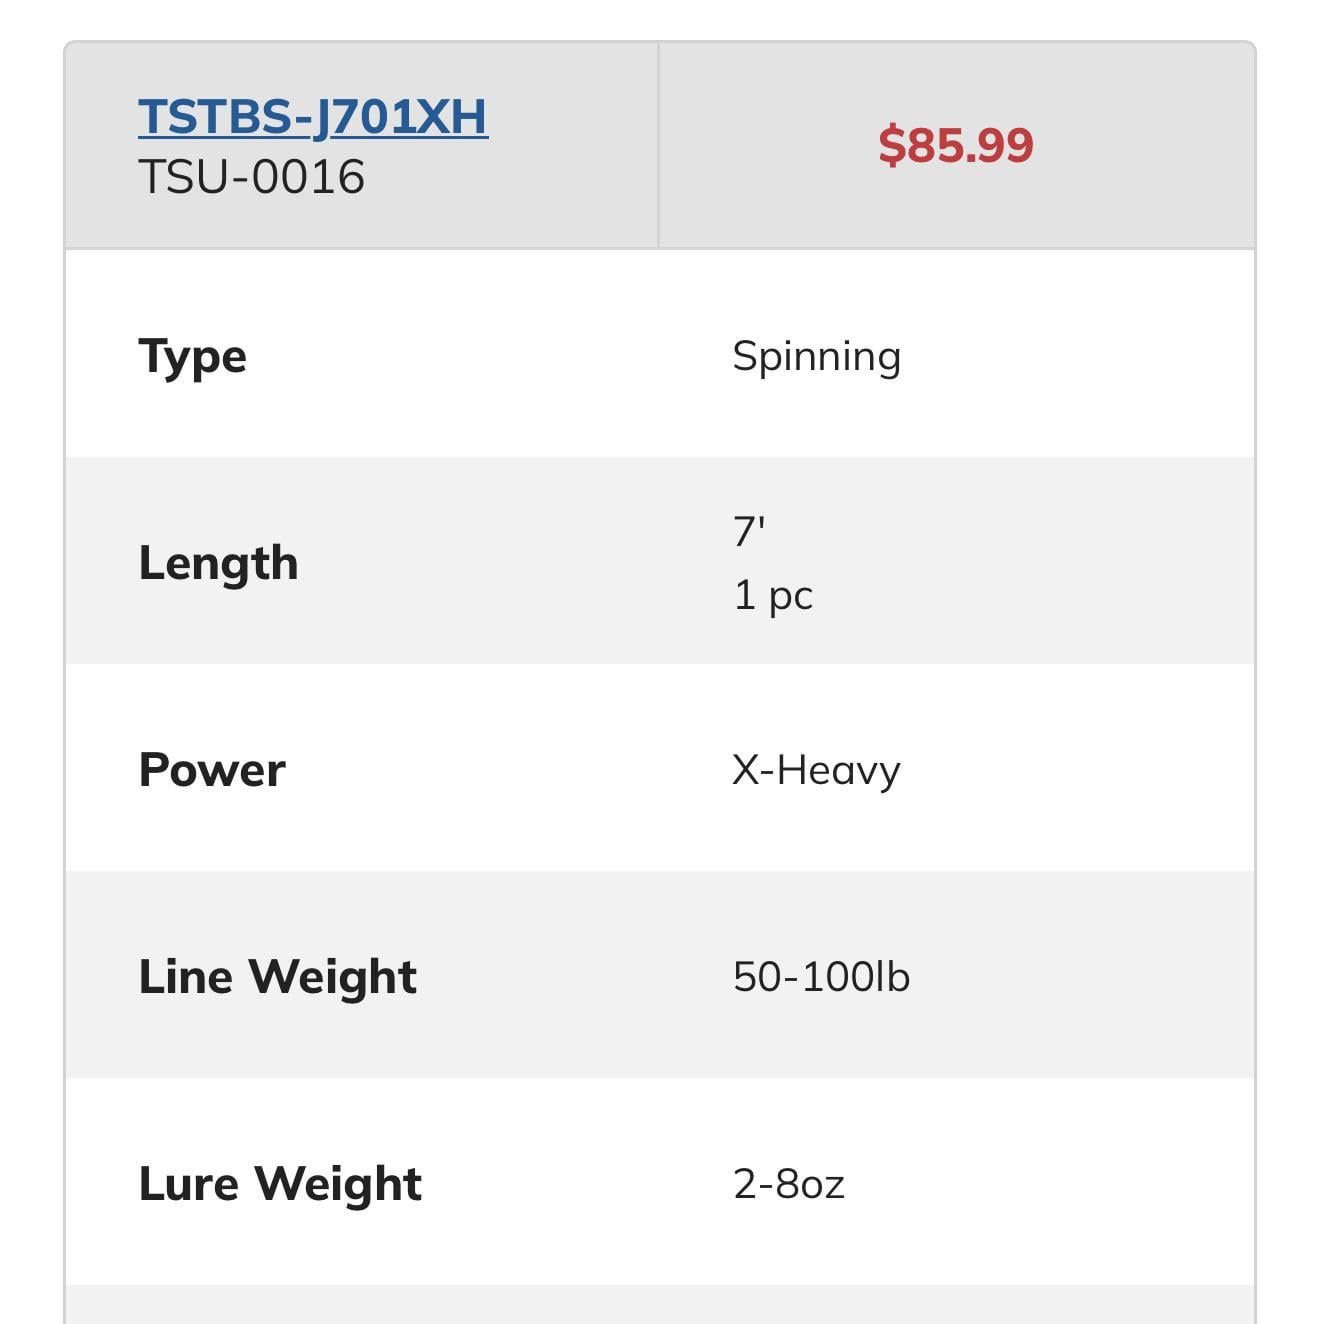This screenshot has width=1320, height=1324.
Task: Click the header divider between model and price
Action: (658, 145)
